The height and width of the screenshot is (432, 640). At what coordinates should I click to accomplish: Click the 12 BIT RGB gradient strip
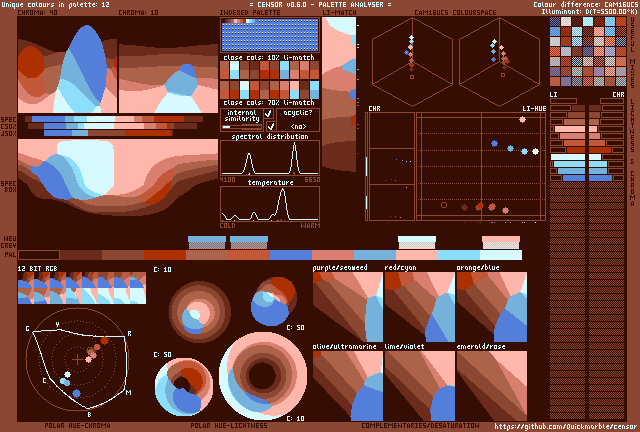pyautogui.click(x=82, y=288)
